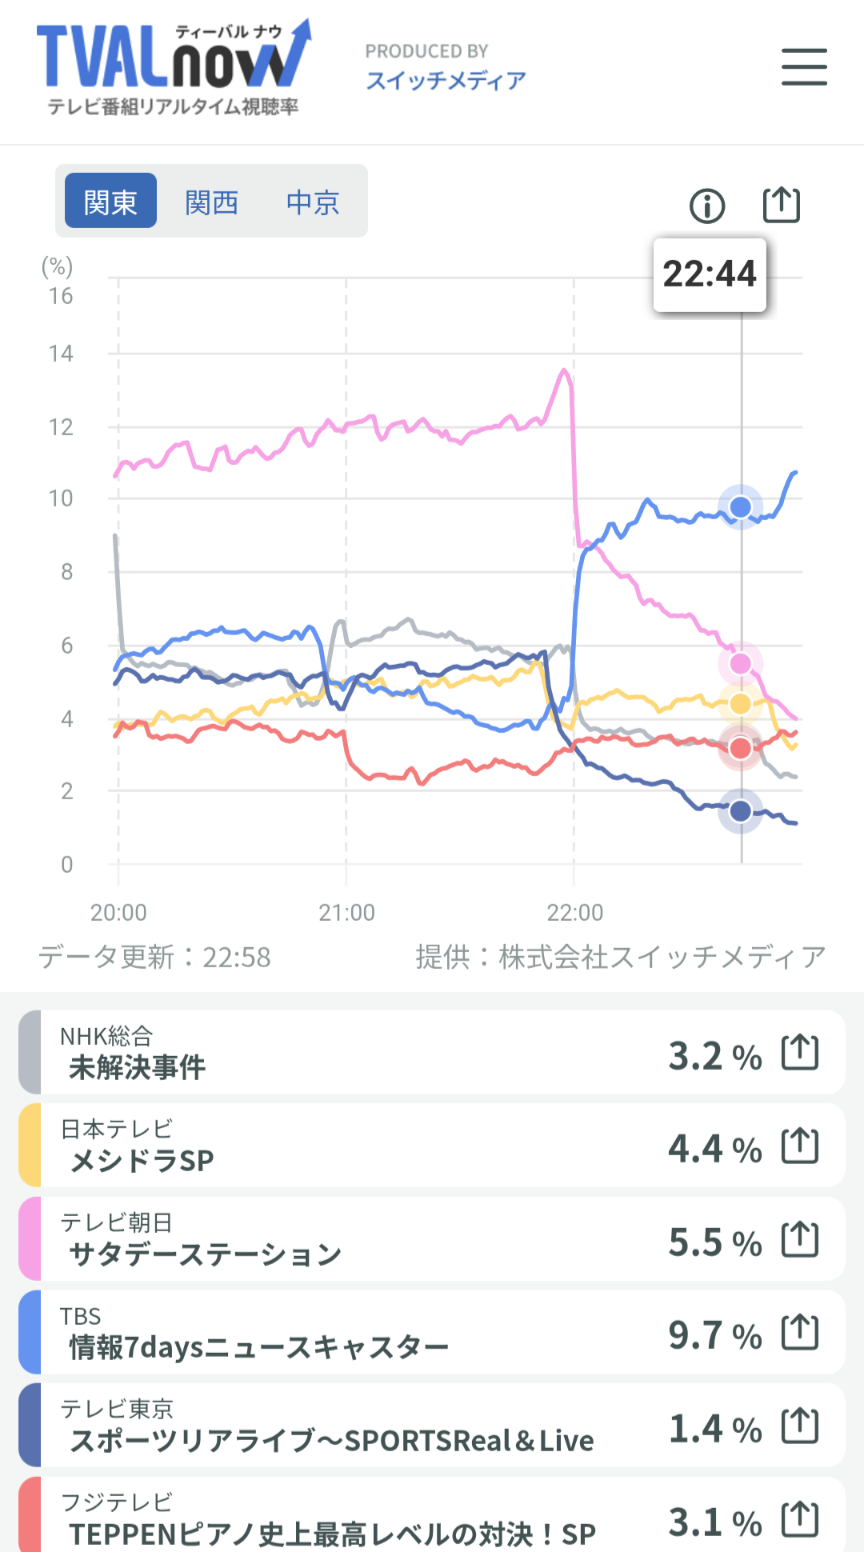Open the スイッチメディア producer link

tap(446, 80)
